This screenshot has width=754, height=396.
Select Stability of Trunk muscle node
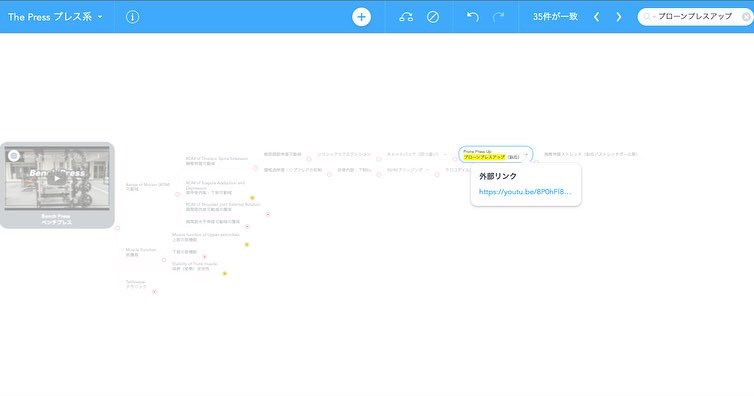[x=194, y=266]
